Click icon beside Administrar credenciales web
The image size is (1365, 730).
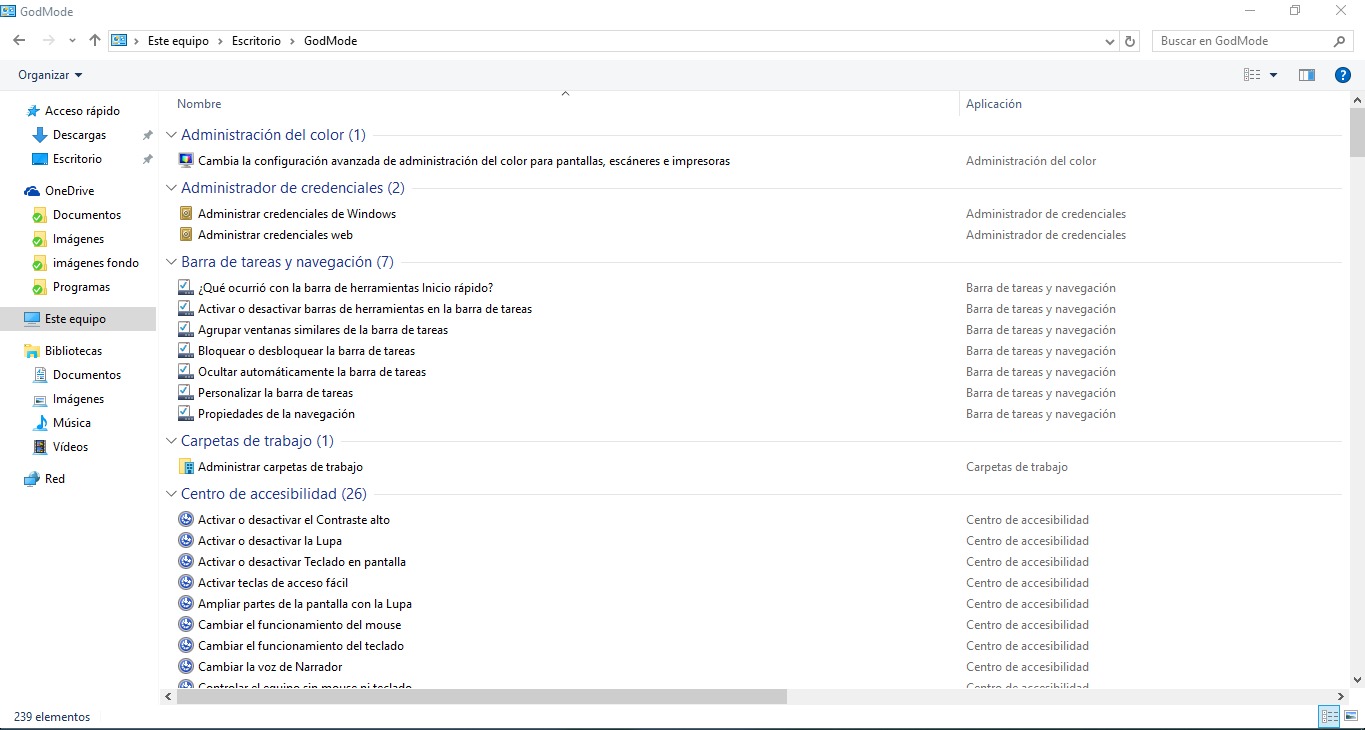click(185, 234)
